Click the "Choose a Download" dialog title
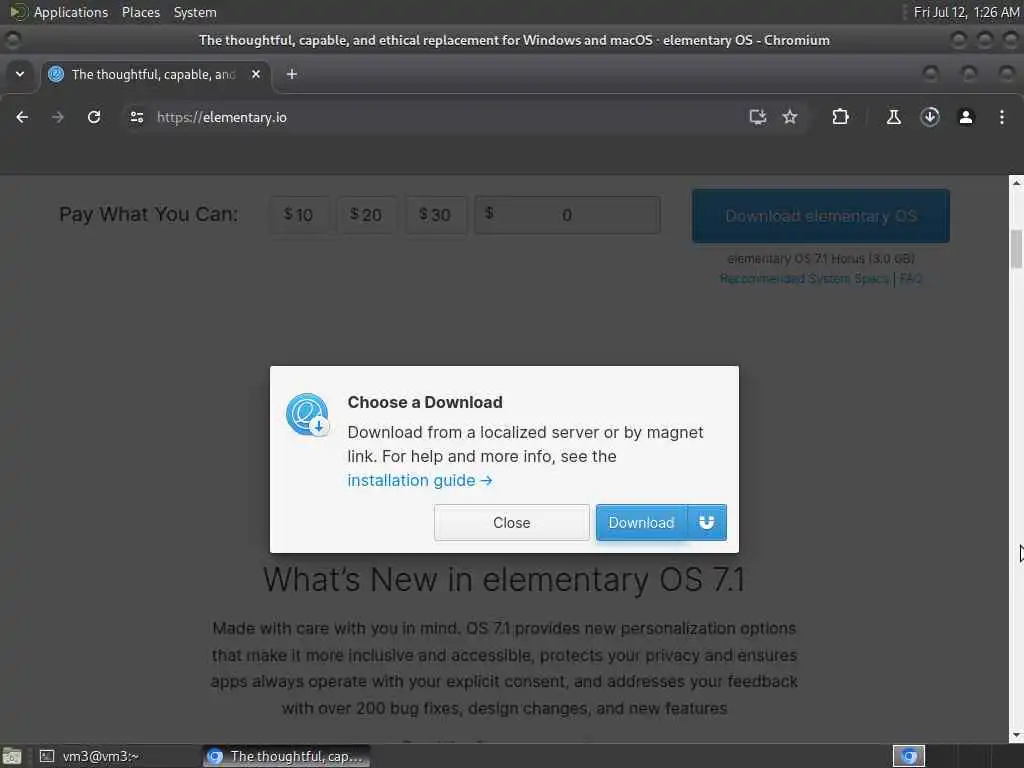This screenshot has height=768, width=1024. (425, 402)
